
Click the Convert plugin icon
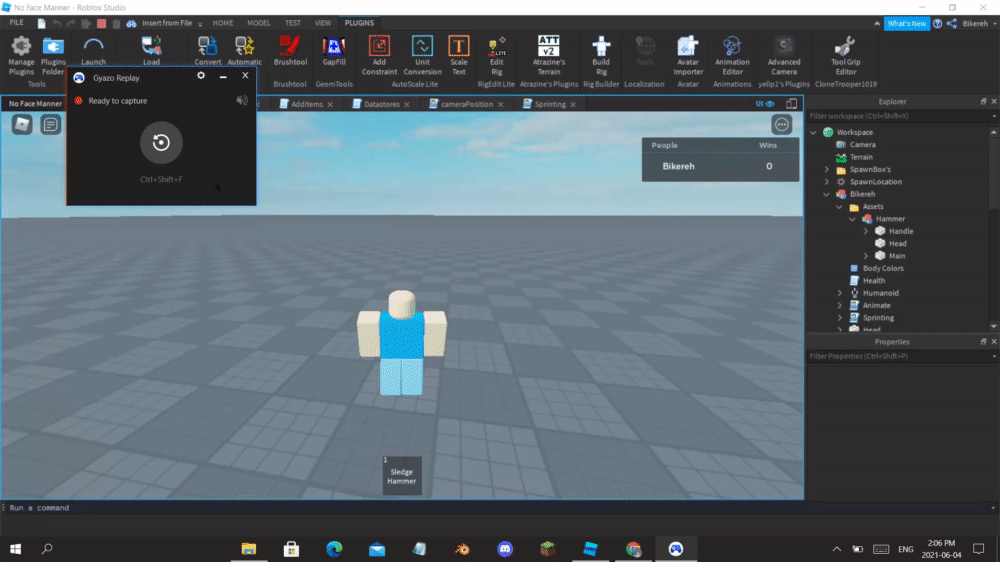pyautogui.click(x=207, y=51)
